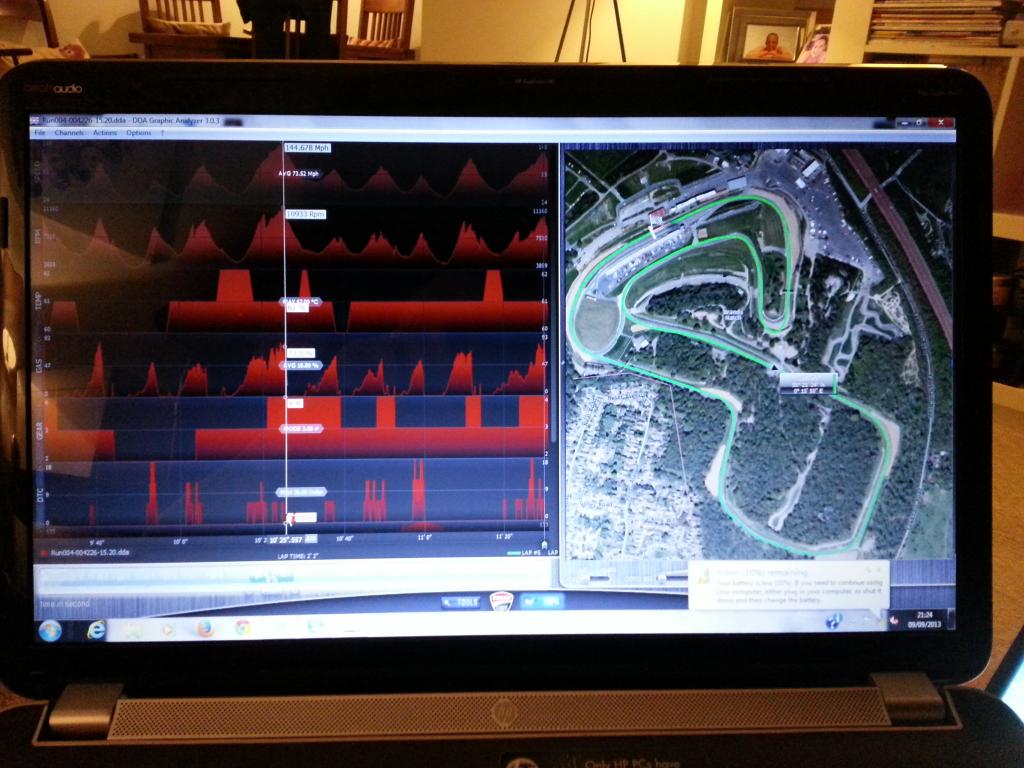Image resolution: width=1024 pixels, height=768 pixels.
Task: Open the File menu
Action: [40, 133]
